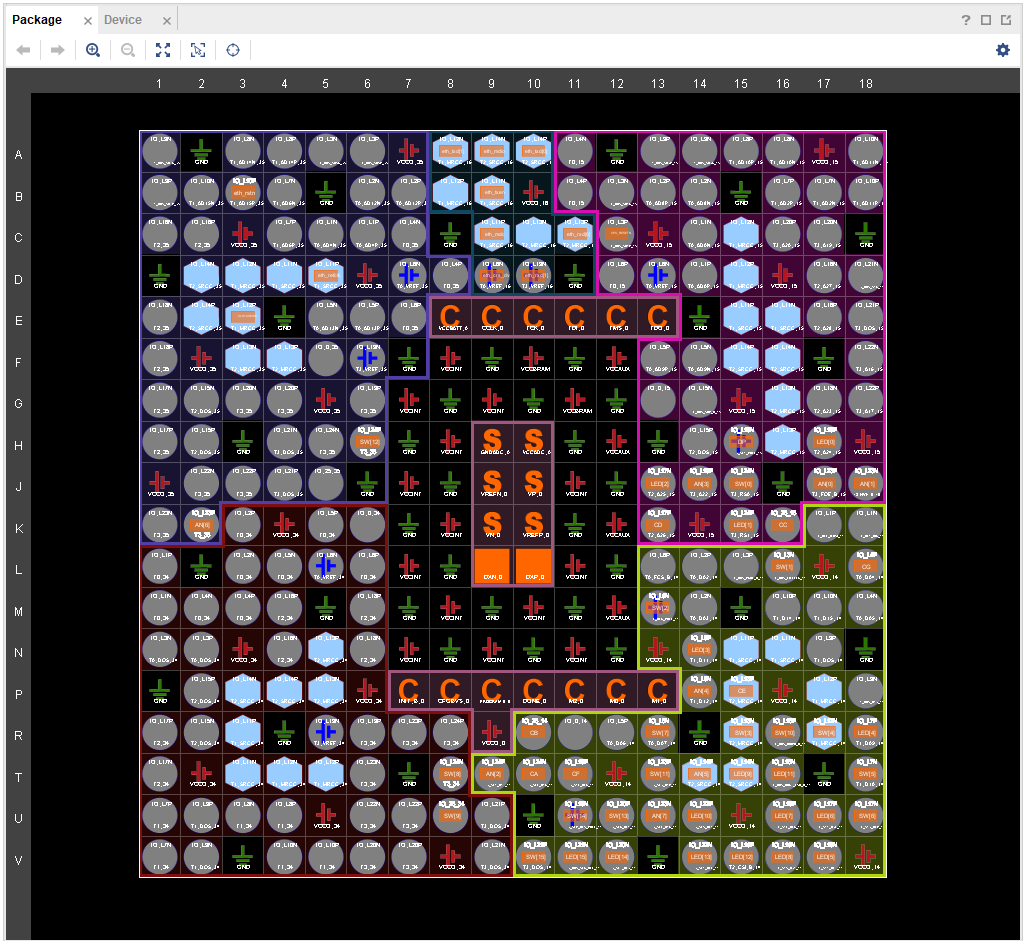Select the VCCO_0 power pin
Viewport: 1023px width, 941px height.
click(491, 732)
